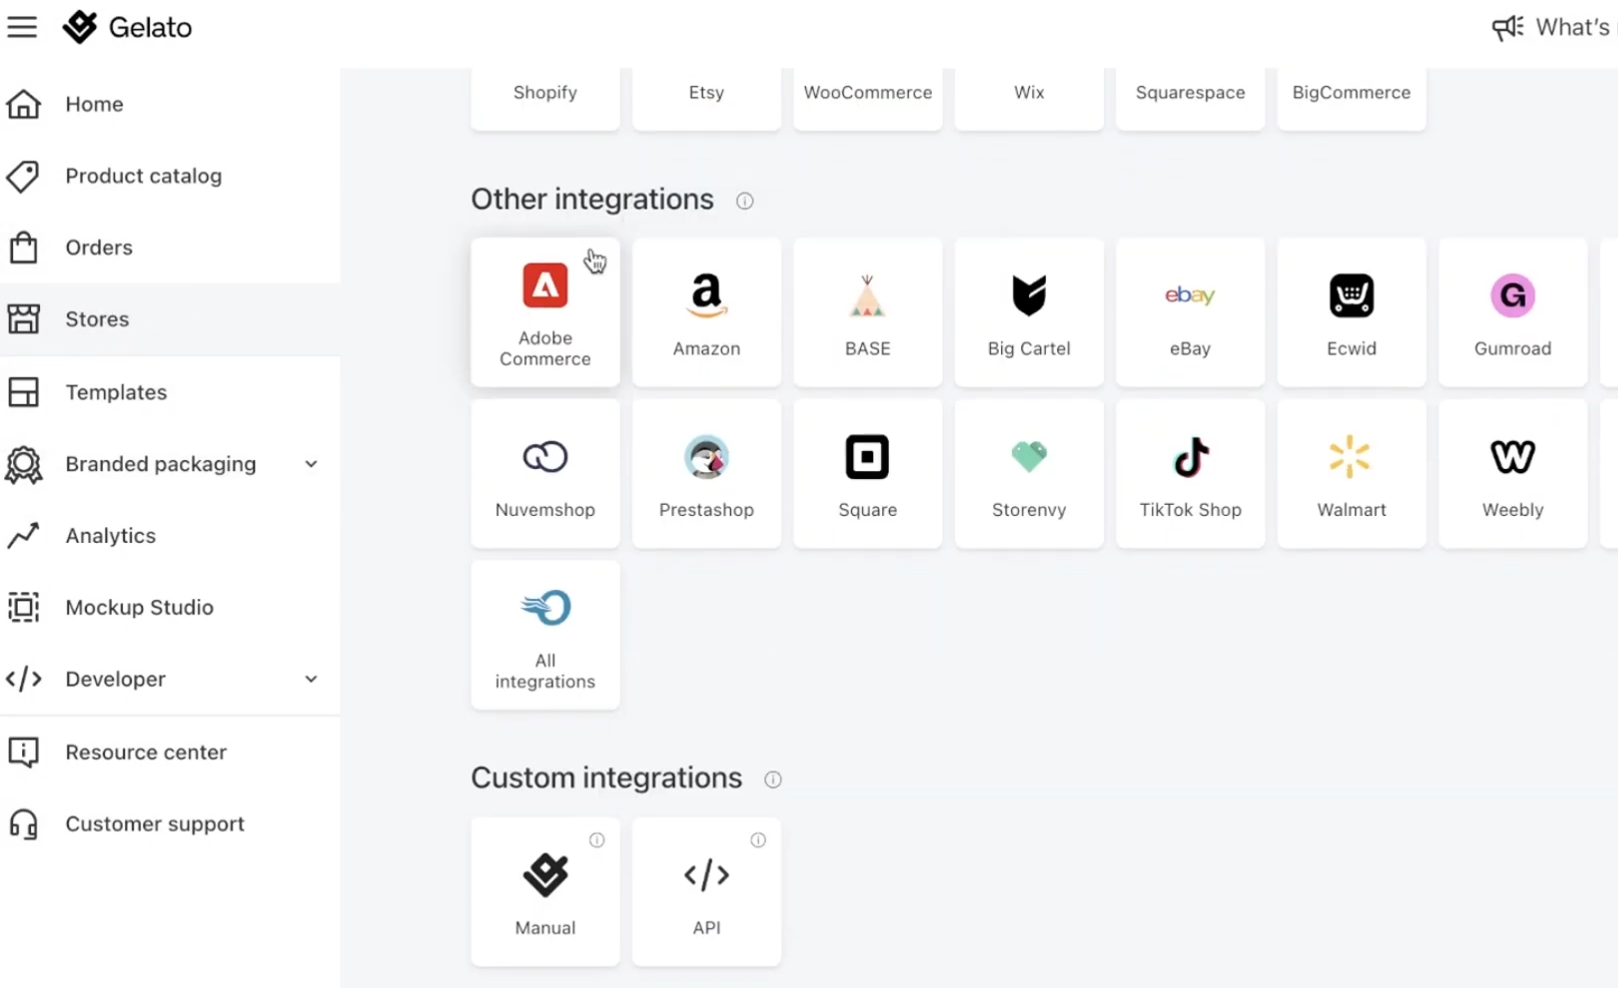The width and height of the screenshot is (1618, 988).
Task: Click the Product catalog tag icon
Action: (x=24, y=176)
